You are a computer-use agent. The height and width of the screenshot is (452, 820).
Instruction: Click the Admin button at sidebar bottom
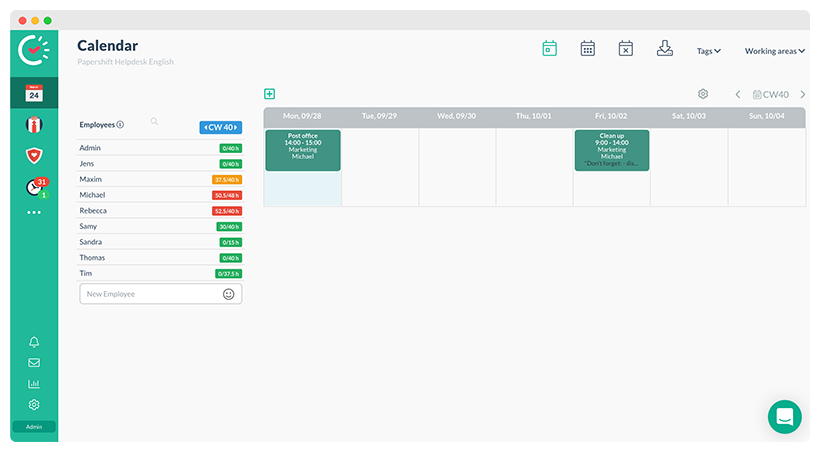[34, 426]
